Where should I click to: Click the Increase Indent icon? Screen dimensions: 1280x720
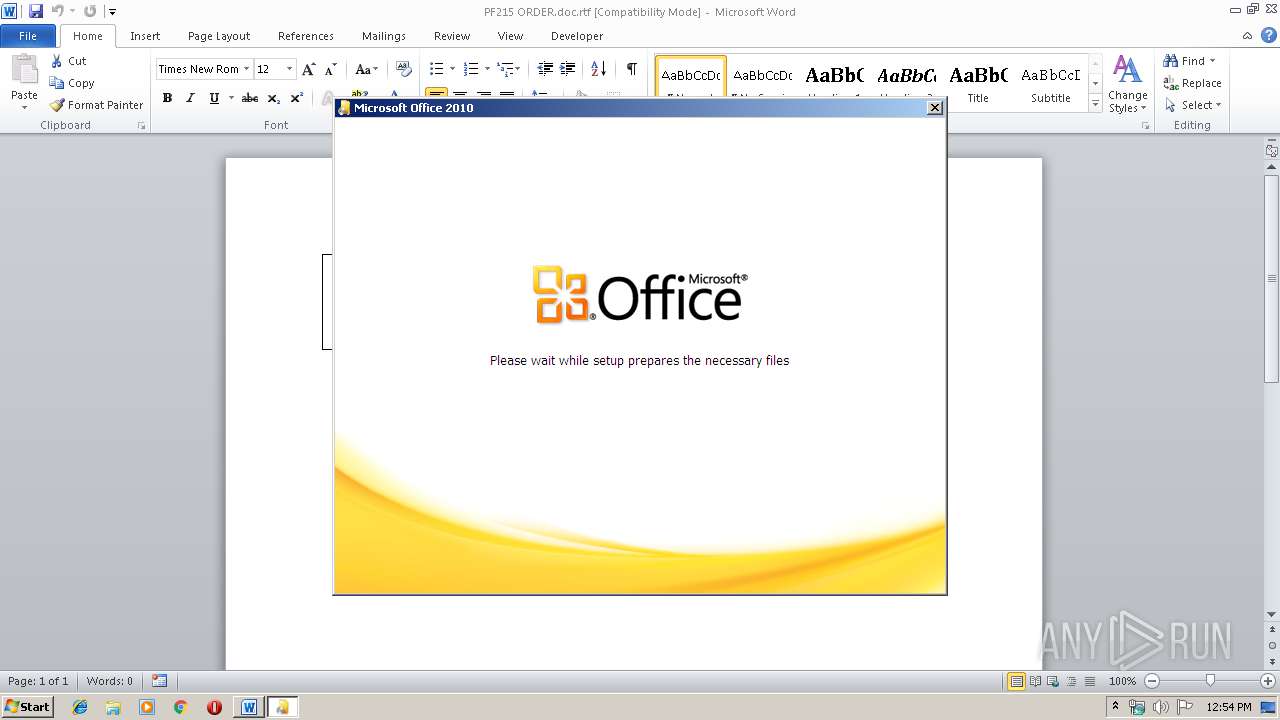pos(568,69)
